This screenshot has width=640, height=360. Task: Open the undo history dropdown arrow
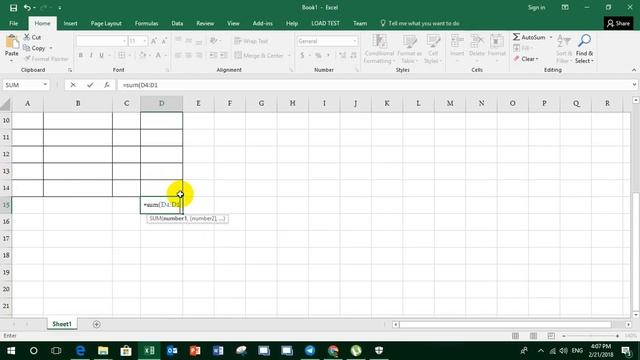pos(34,8)
